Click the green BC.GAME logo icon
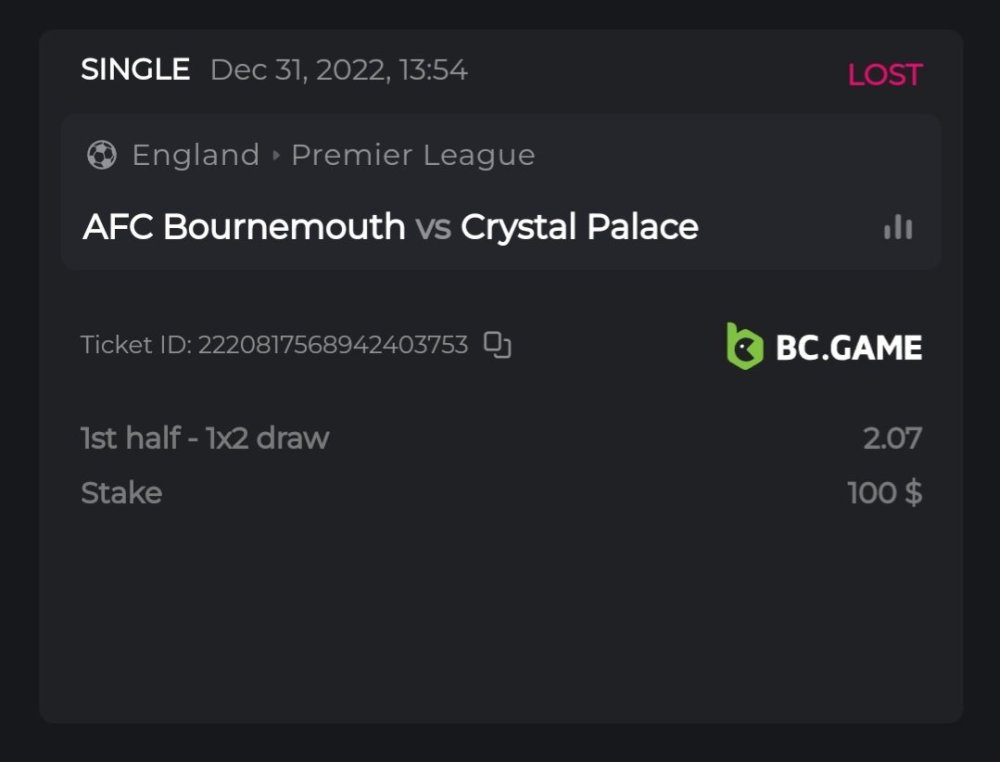Image resolution: width=1000 pixels, height=762 pixels. click(744, 346)
